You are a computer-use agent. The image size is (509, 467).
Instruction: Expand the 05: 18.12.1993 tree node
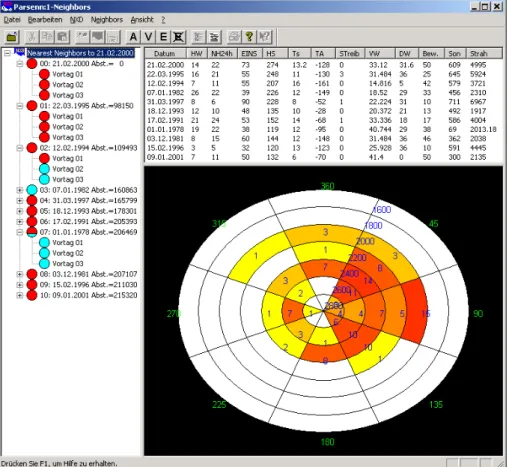(20, 211)
